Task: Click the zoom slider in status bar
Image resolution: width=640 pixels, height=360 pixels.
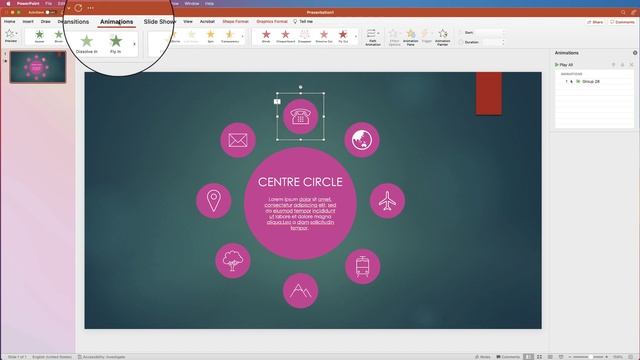Action: click(x=588, y=357)
